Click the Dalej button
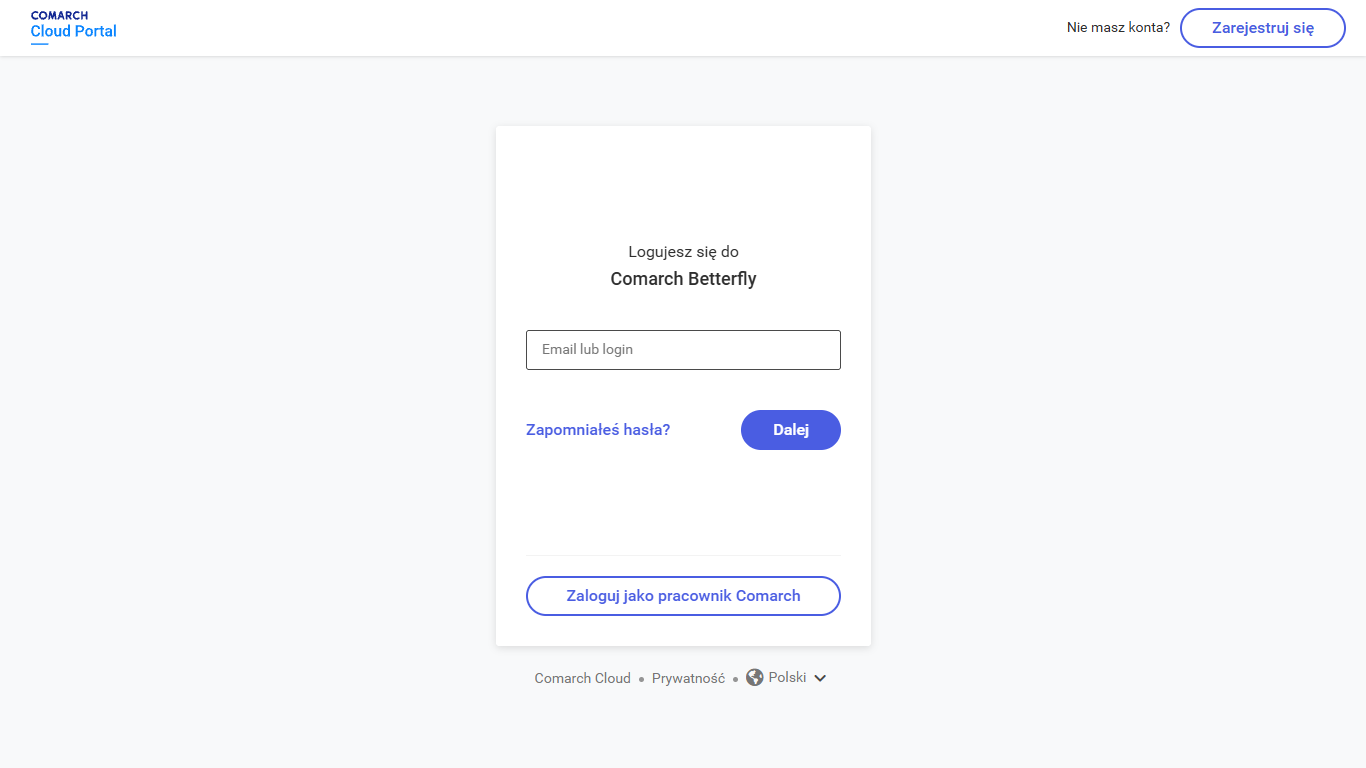The height and width of the screenshot is (768, 1366). tap(790, 430)
